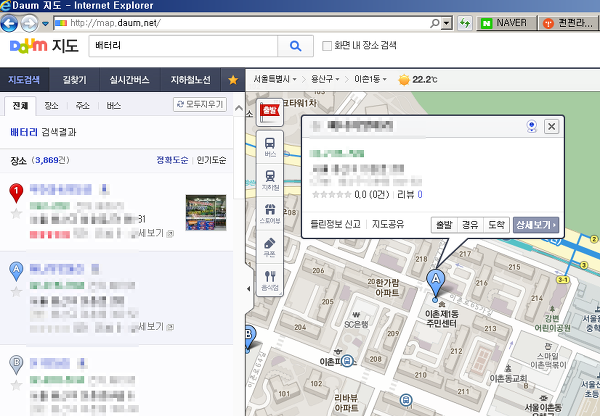Image resolution: width=600 pixels, height=416 pixels.
Task: Click the B marker in results list
Action: click(x=16, y=365)
